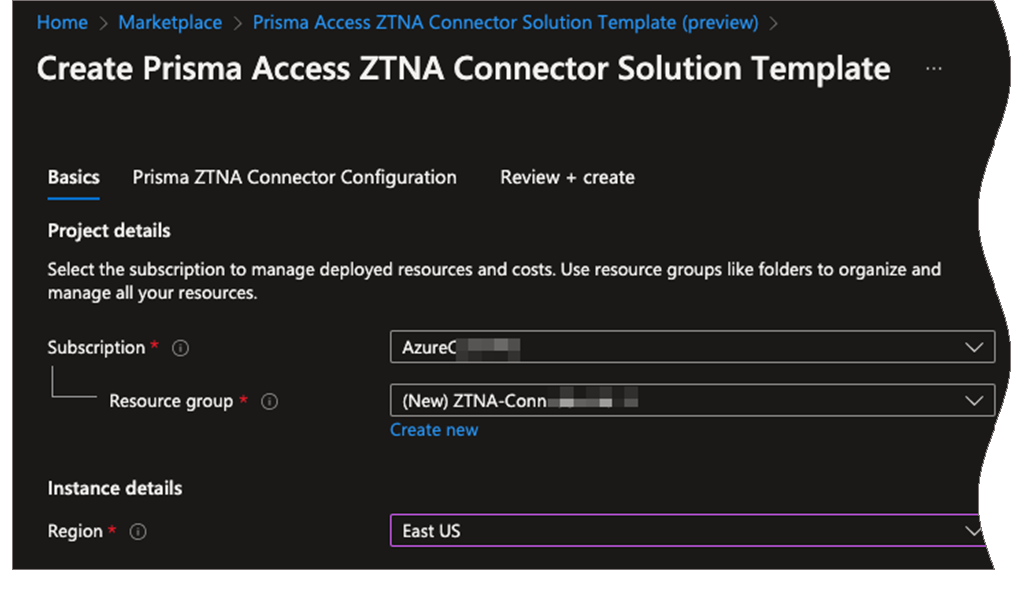The width and height of the screenshot is (1024, 594).
Task: Expand the Subscription dropdown
Action: click(691, 347)
